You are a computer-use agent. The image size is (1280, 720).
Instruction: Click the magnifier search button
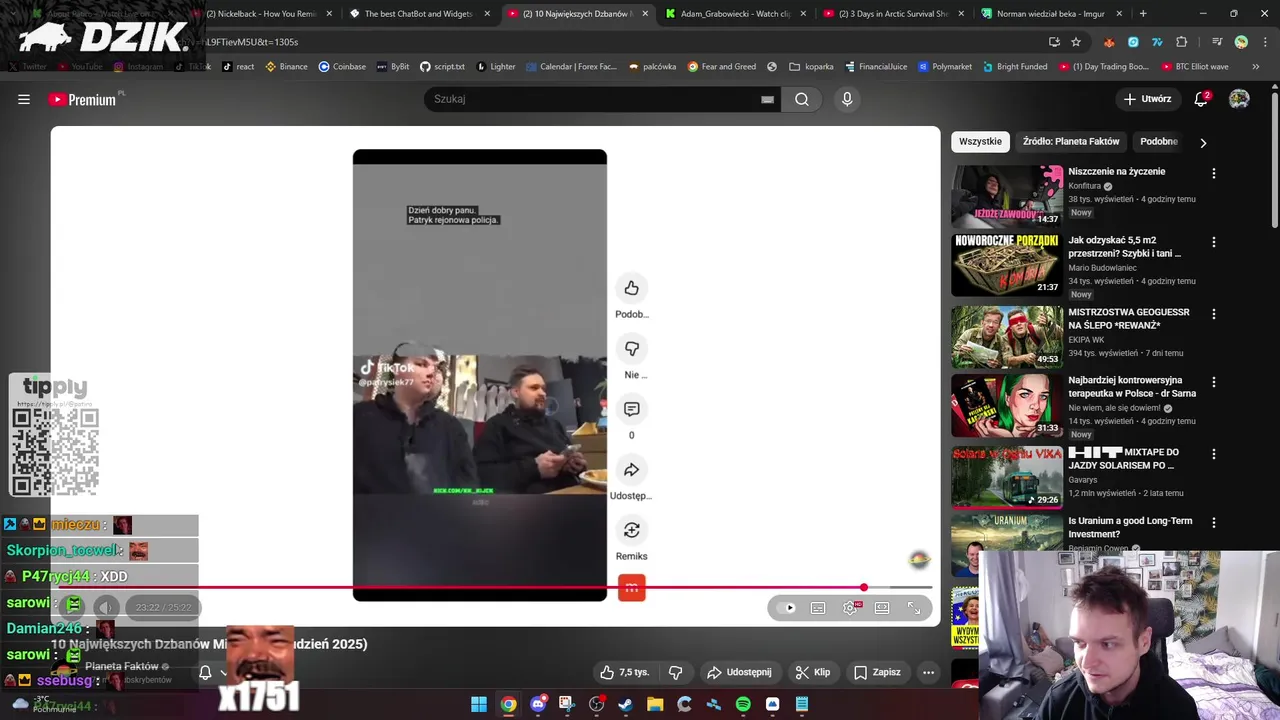pyautogui.click(x=802, y=99)
